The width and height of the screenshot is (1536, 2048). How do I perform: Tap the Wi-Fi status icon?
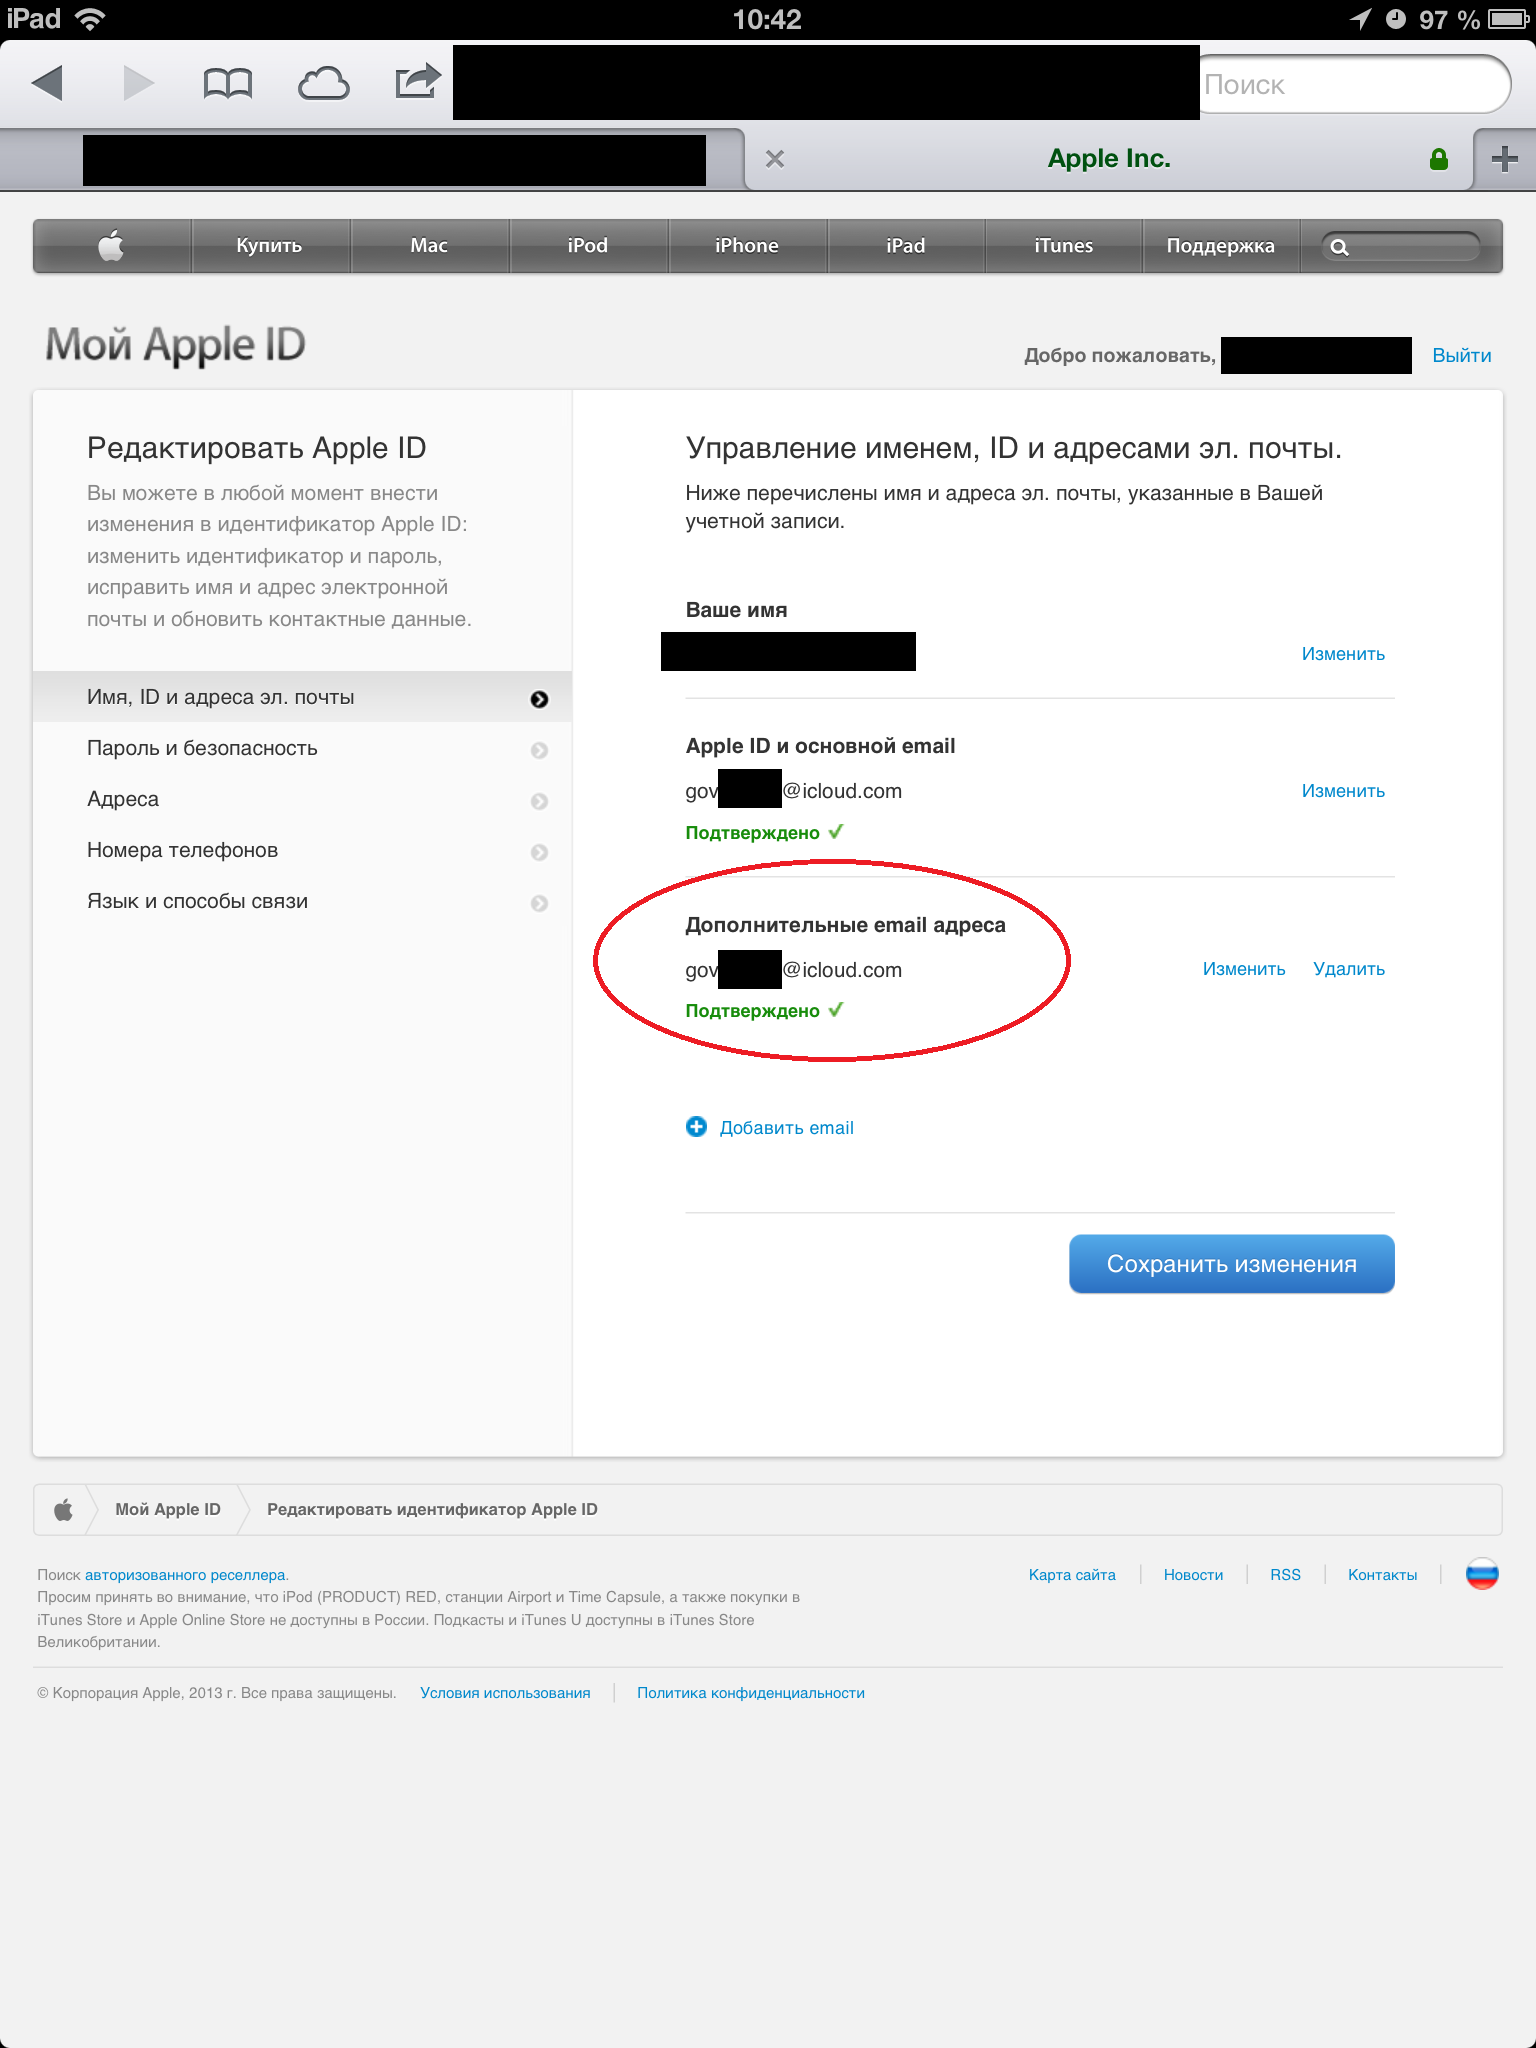(90, 19)
